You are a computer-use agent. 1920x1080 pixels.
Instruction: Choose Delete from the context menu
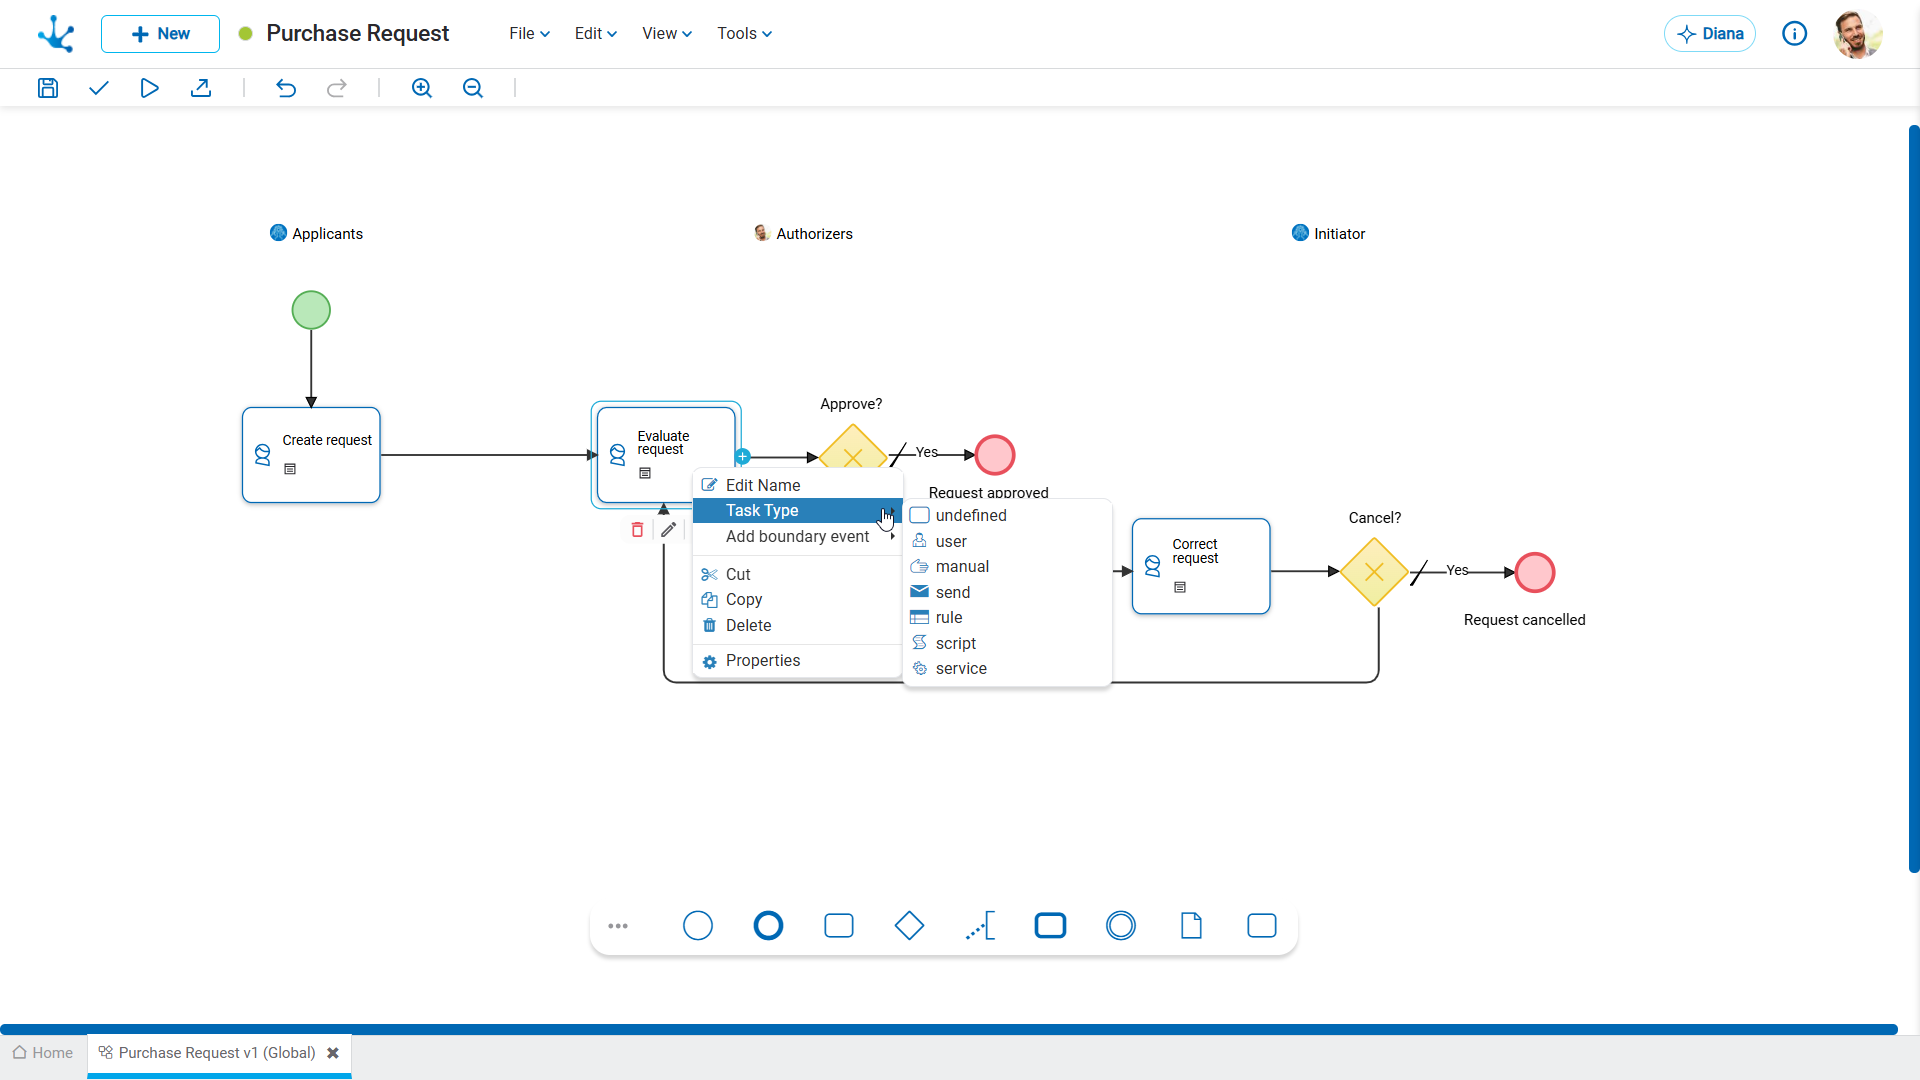coord(798,626)
